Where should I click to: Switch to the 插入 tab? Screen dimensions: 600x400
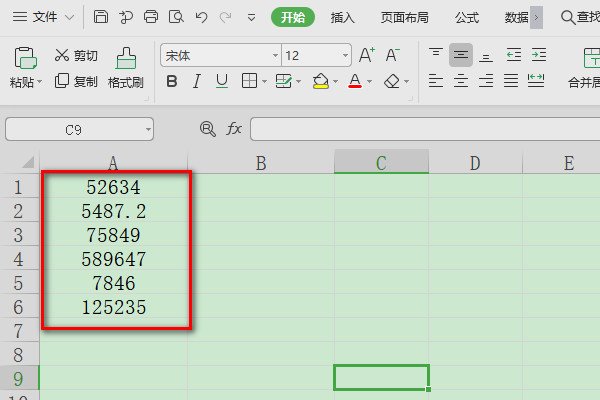342,17
